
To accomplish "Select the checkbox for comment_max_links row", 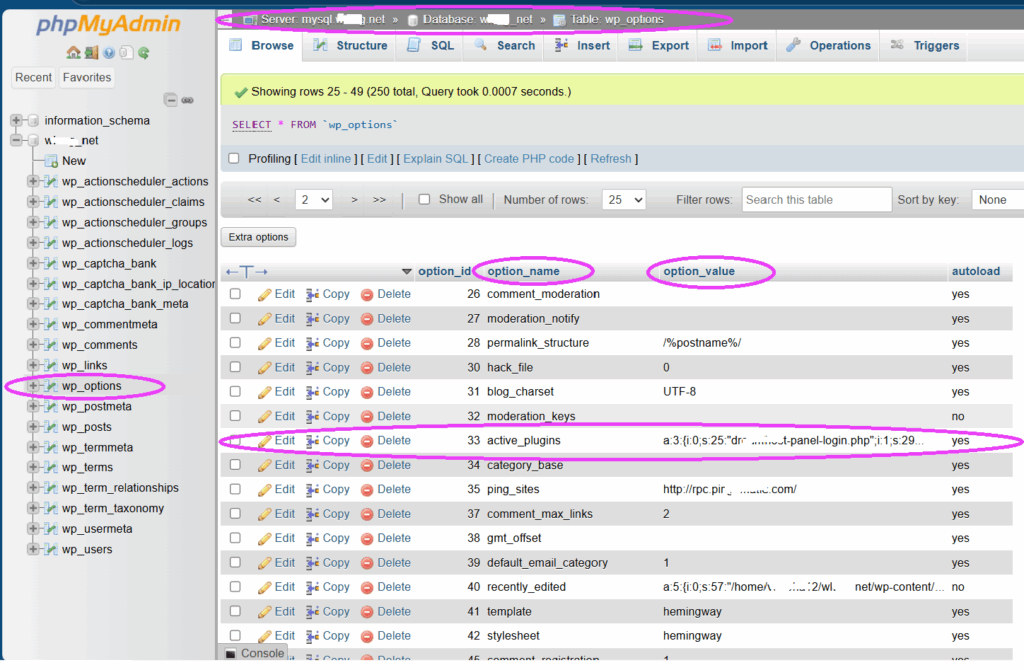I will point(235,514).
